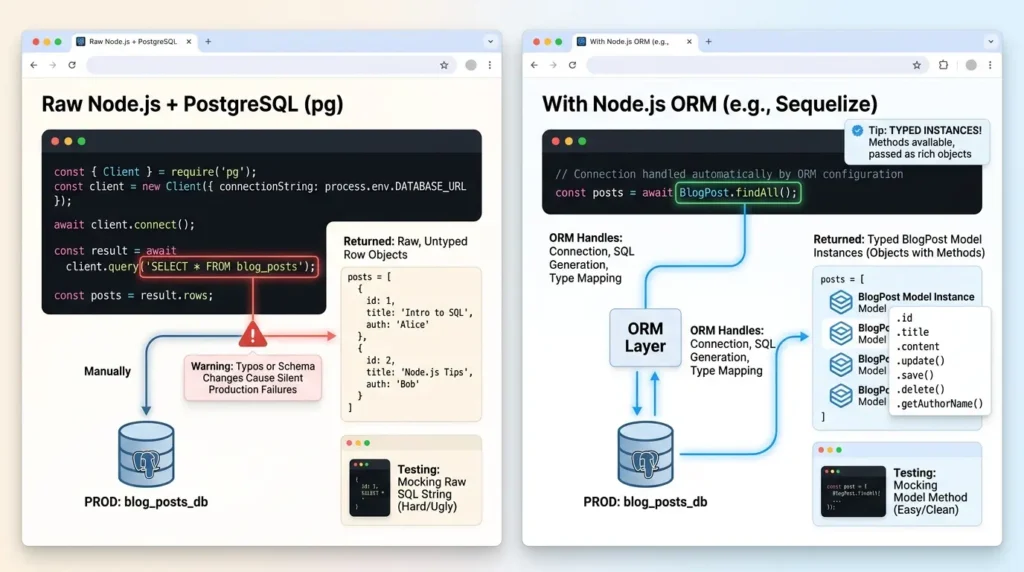
Task: Select .getAuthorName() in the methods list
Action: coord(939,404)
